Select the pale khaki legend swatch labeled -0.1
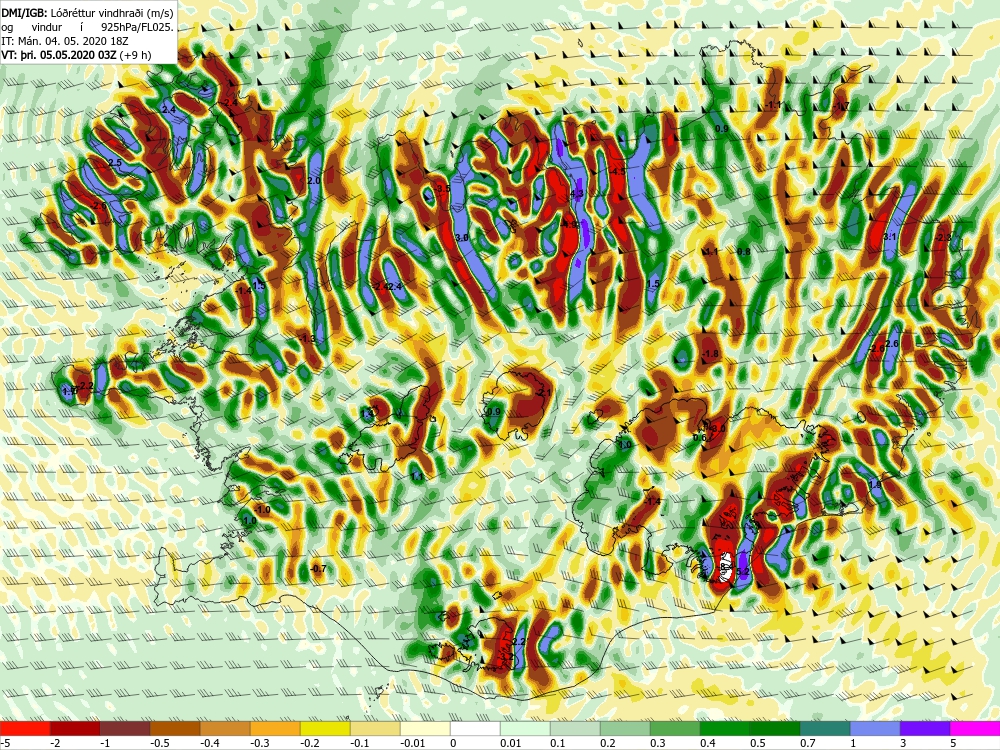 [x=375, y=728]
